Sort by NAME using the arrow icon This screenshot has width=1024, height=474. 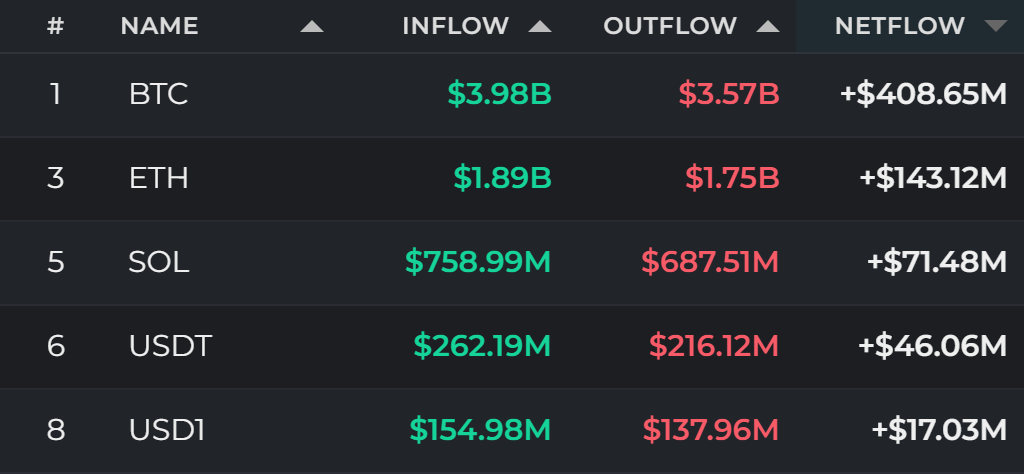(x=312, y=26)
